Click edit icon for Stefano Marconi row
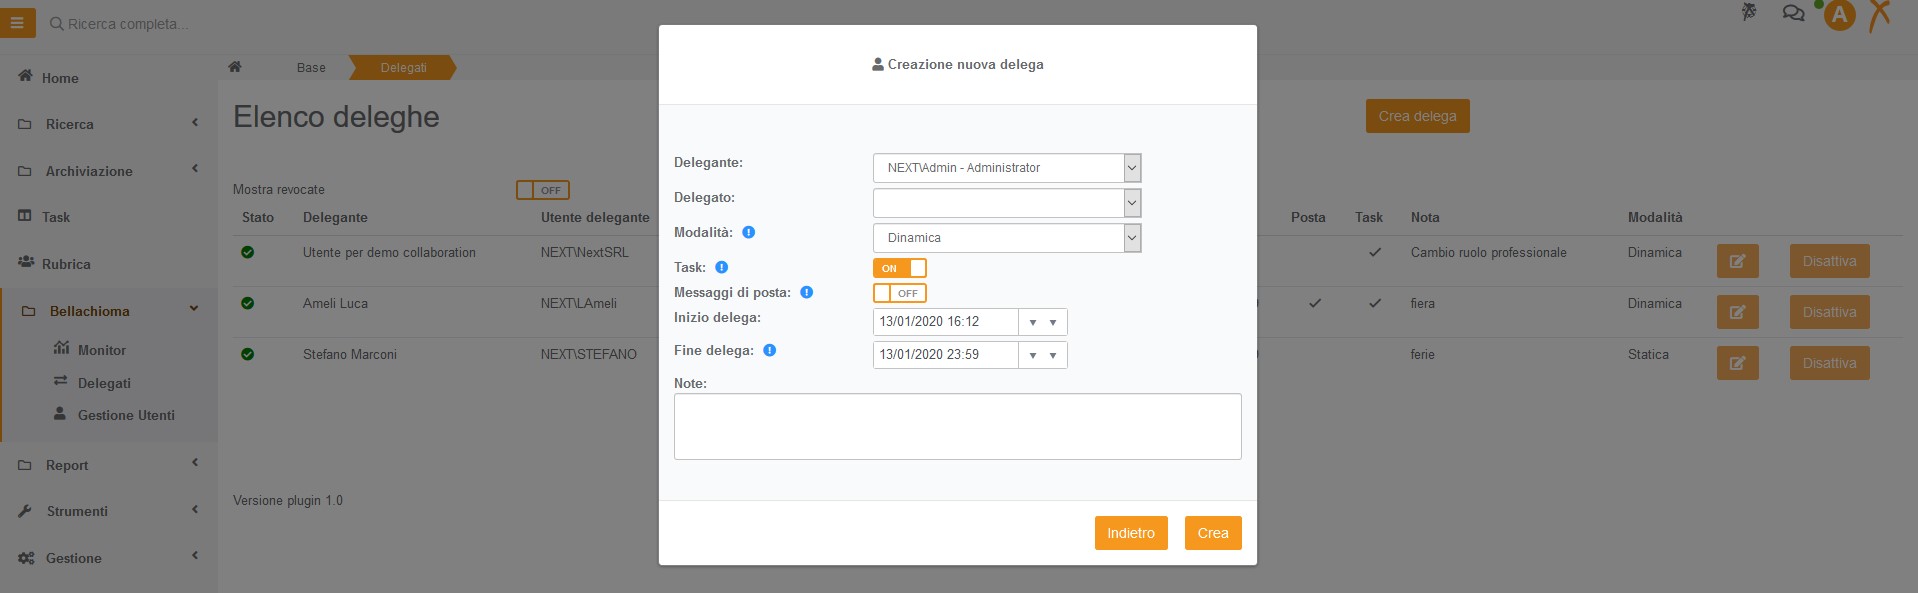Screen dimensions: 1918x593 pos(1737,363)
